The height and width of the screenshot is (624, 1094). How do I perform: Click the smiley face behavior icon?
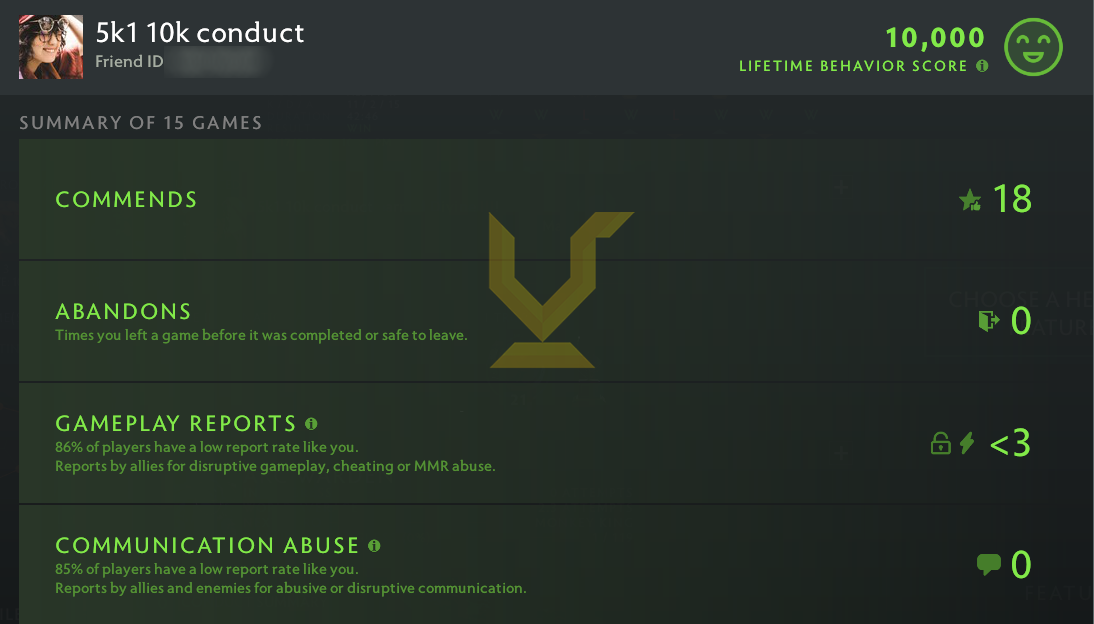pos(1032,47)
